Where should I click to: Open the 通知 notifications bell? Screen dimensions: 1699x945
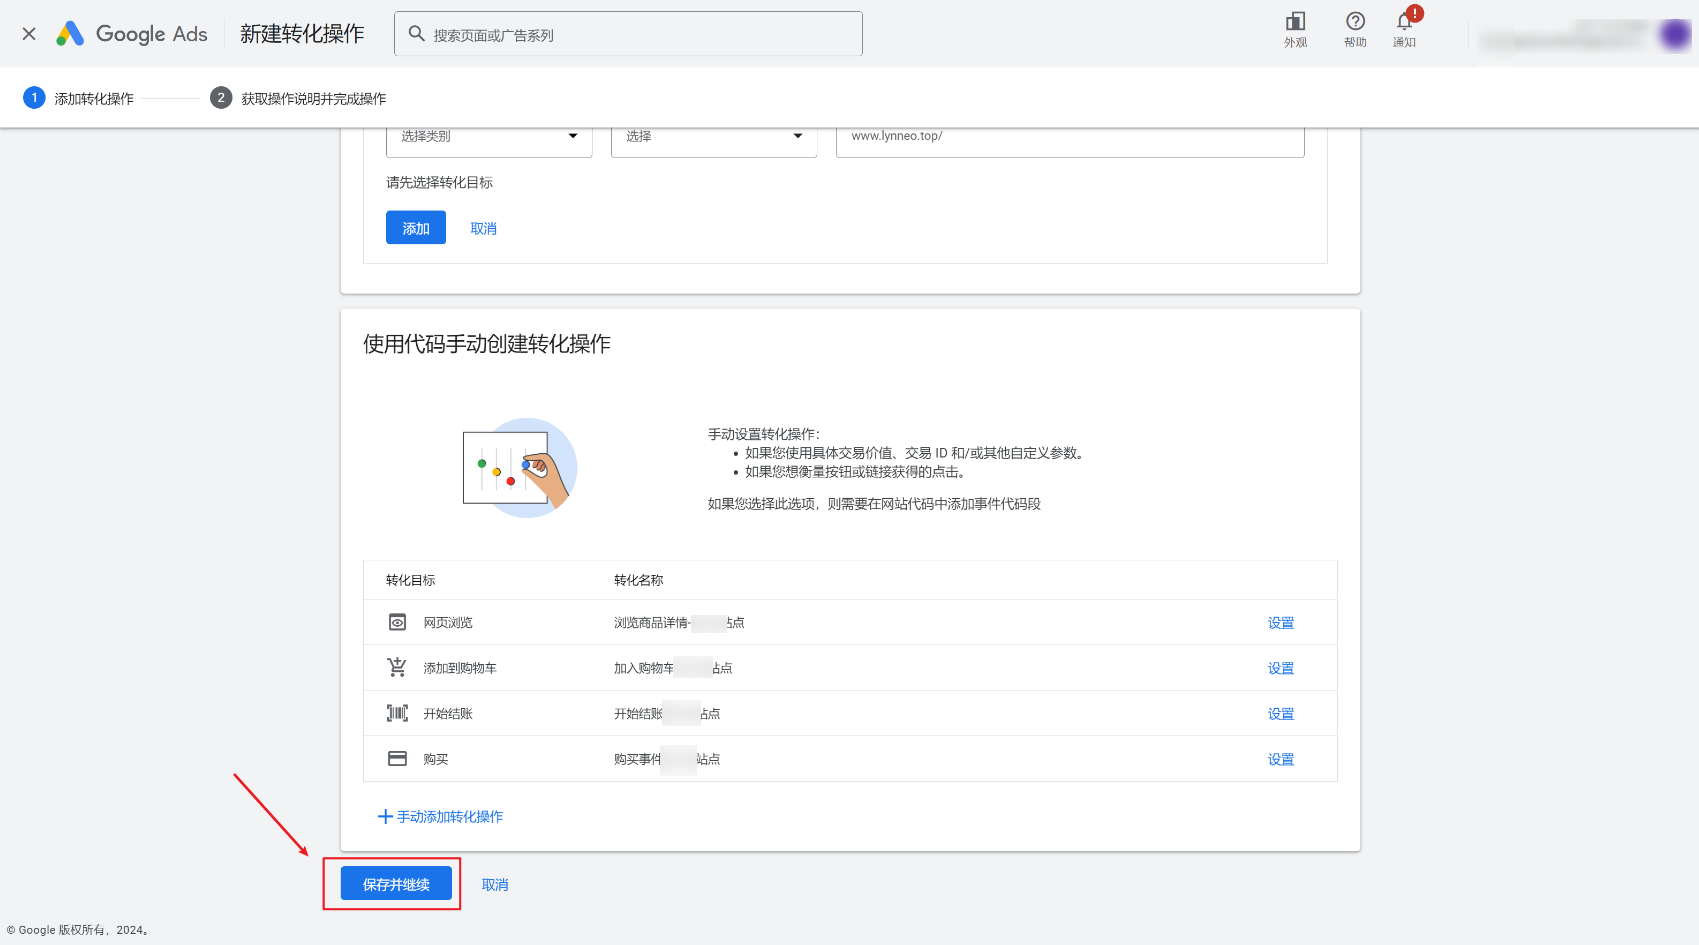(1404, 29)
